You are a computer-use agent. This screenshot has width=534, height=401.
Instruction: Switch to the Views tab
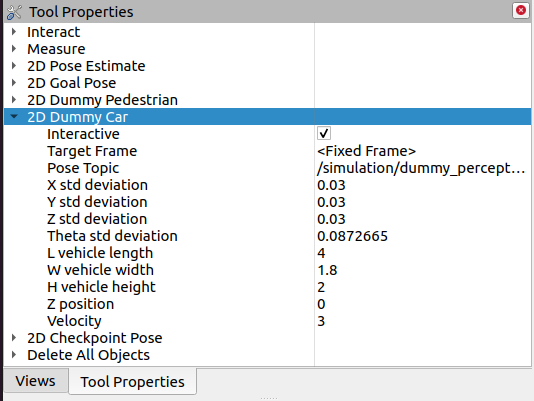(x=35, y=381)
